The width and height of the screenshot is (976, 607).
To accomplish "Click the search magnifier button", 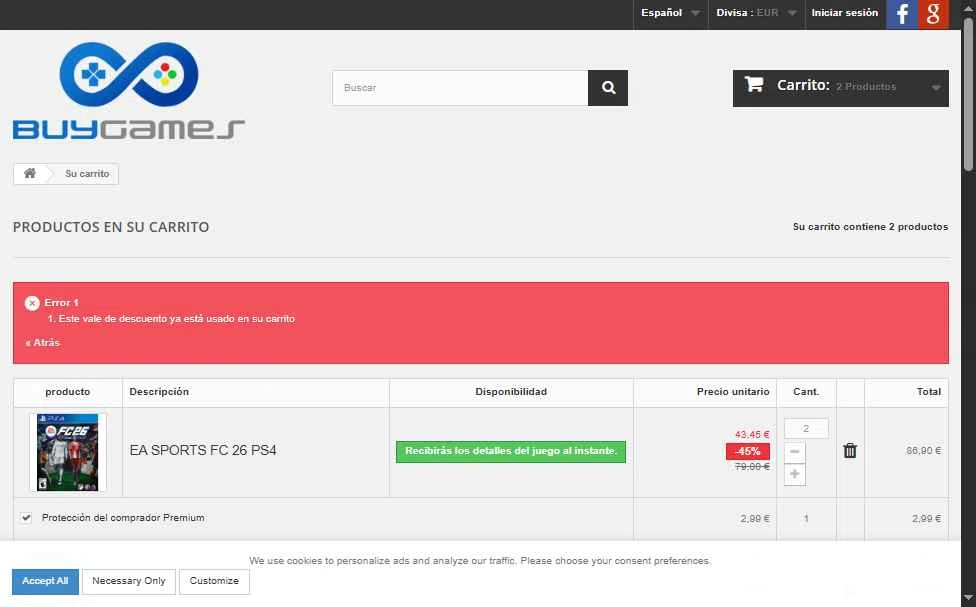I will click(608, 88).
